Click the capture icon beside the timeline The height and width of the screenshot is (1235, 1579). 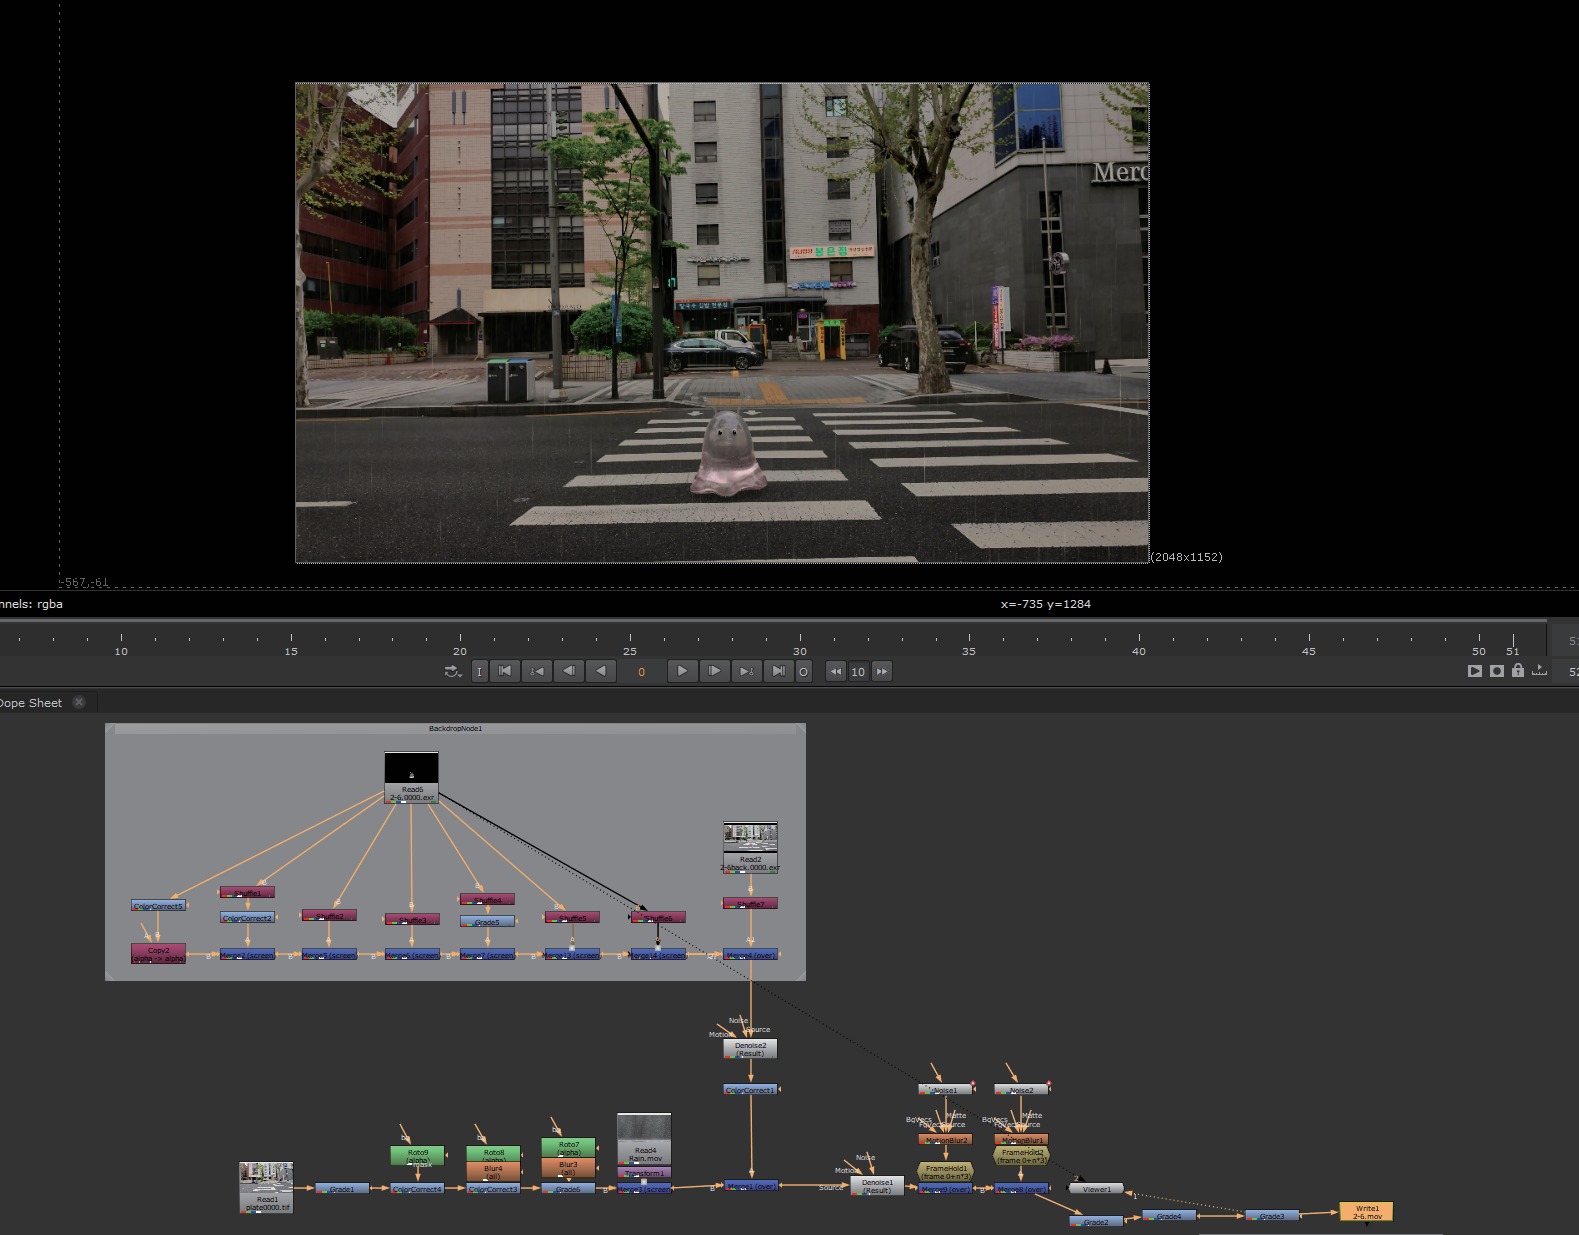click(x=1497, y=671)
